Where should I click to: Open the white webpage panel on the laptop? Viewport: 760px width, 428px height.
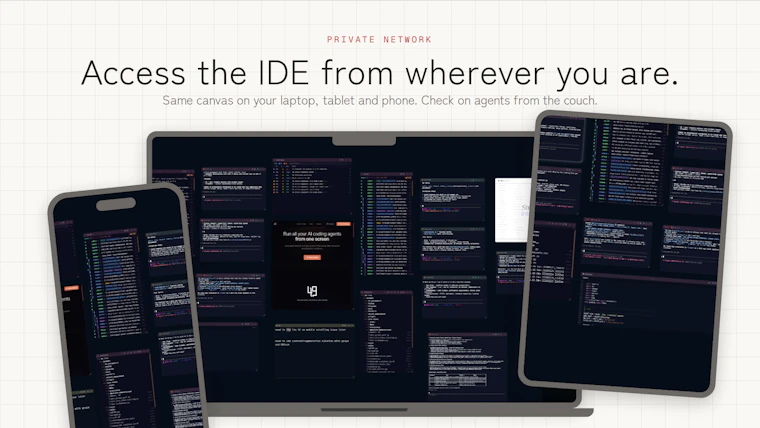[513, 210]
